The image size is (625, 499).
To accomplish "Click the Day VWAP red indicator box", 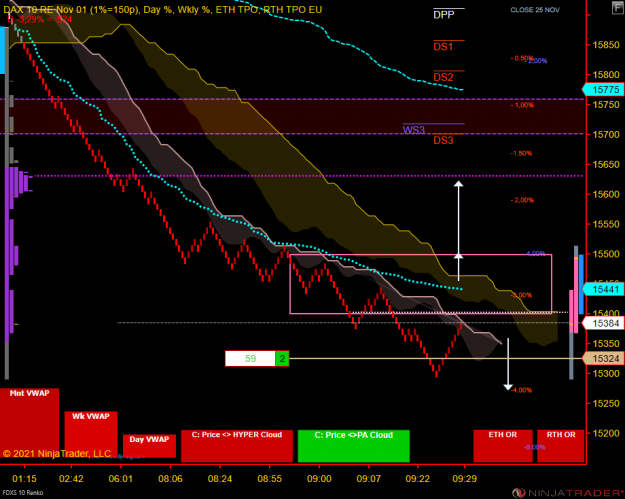I will (149, 446).
